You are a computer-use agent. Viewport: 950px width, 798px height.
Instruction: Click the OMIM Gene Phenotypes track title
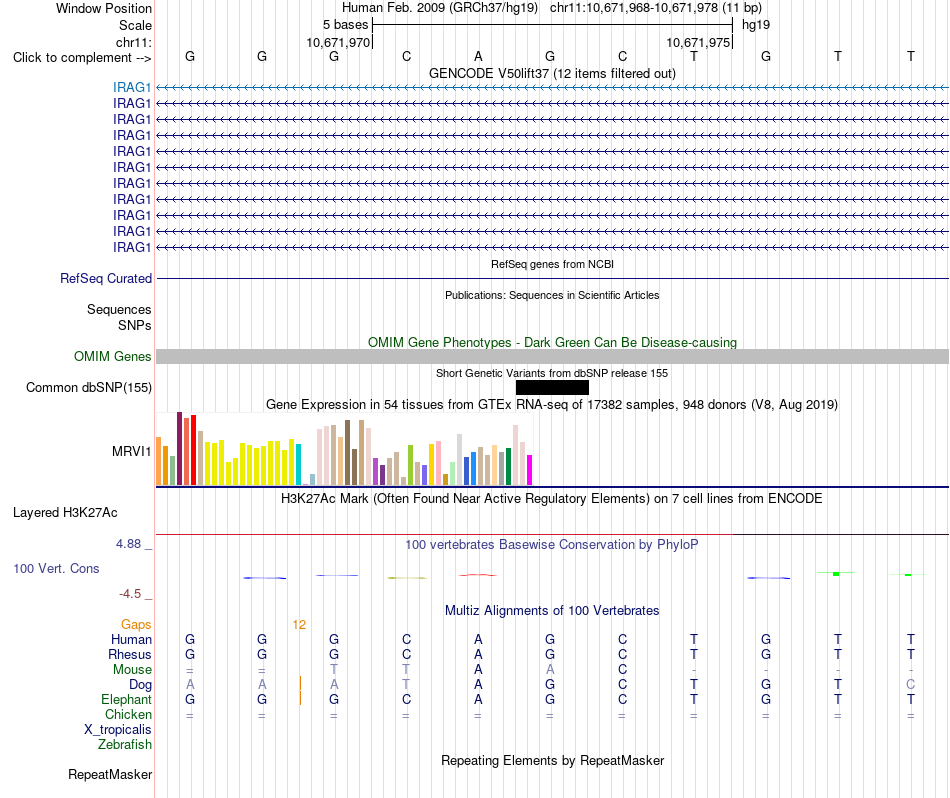552,342
